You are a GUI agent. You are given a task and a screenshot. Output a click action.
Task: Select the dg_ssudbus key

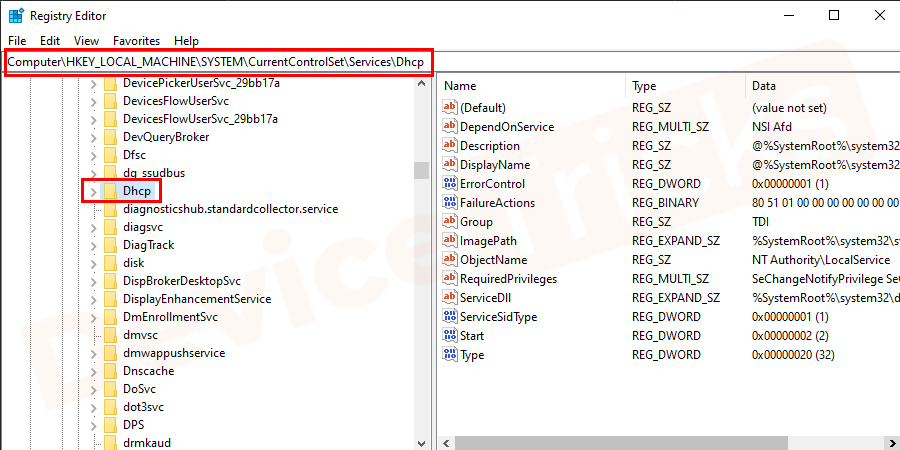coord(154,173)
